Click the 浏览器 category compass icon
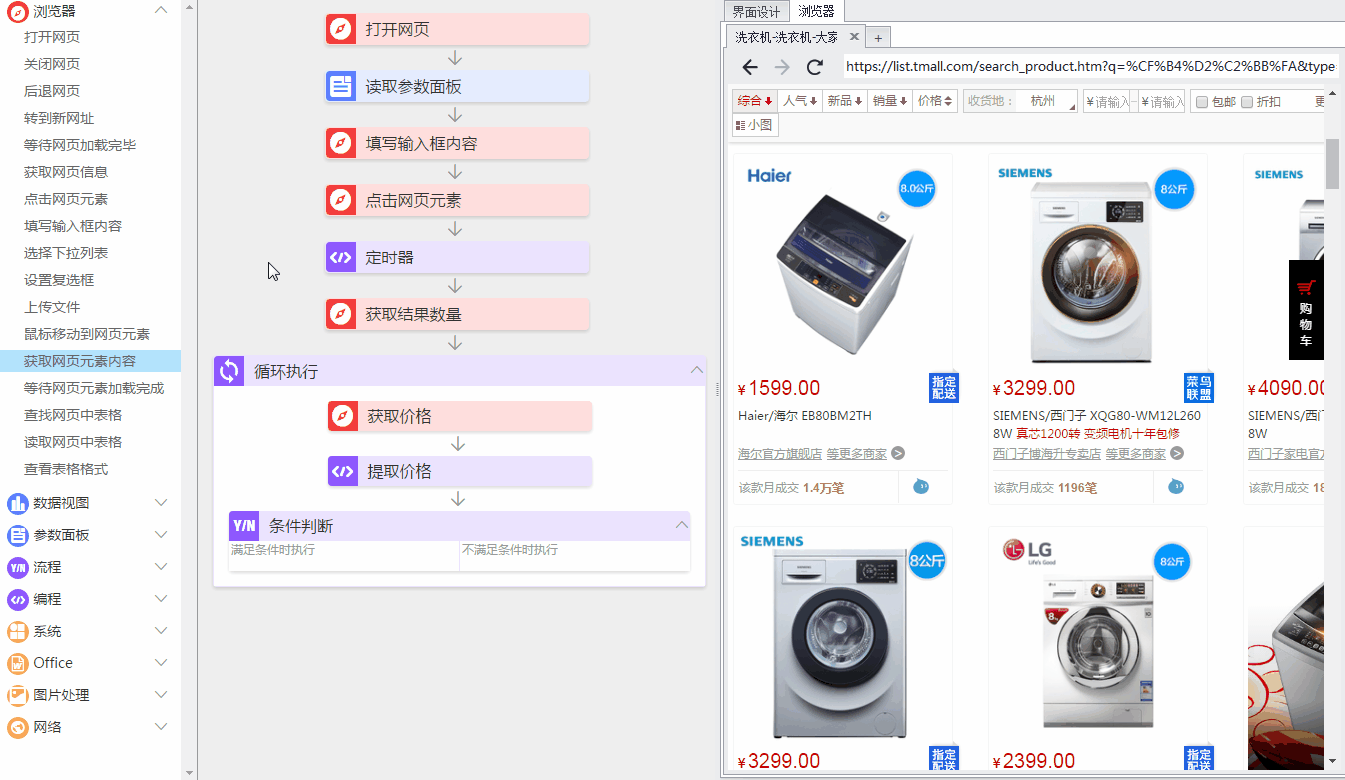Viewport: 1345px width, 780px height. 17,11
